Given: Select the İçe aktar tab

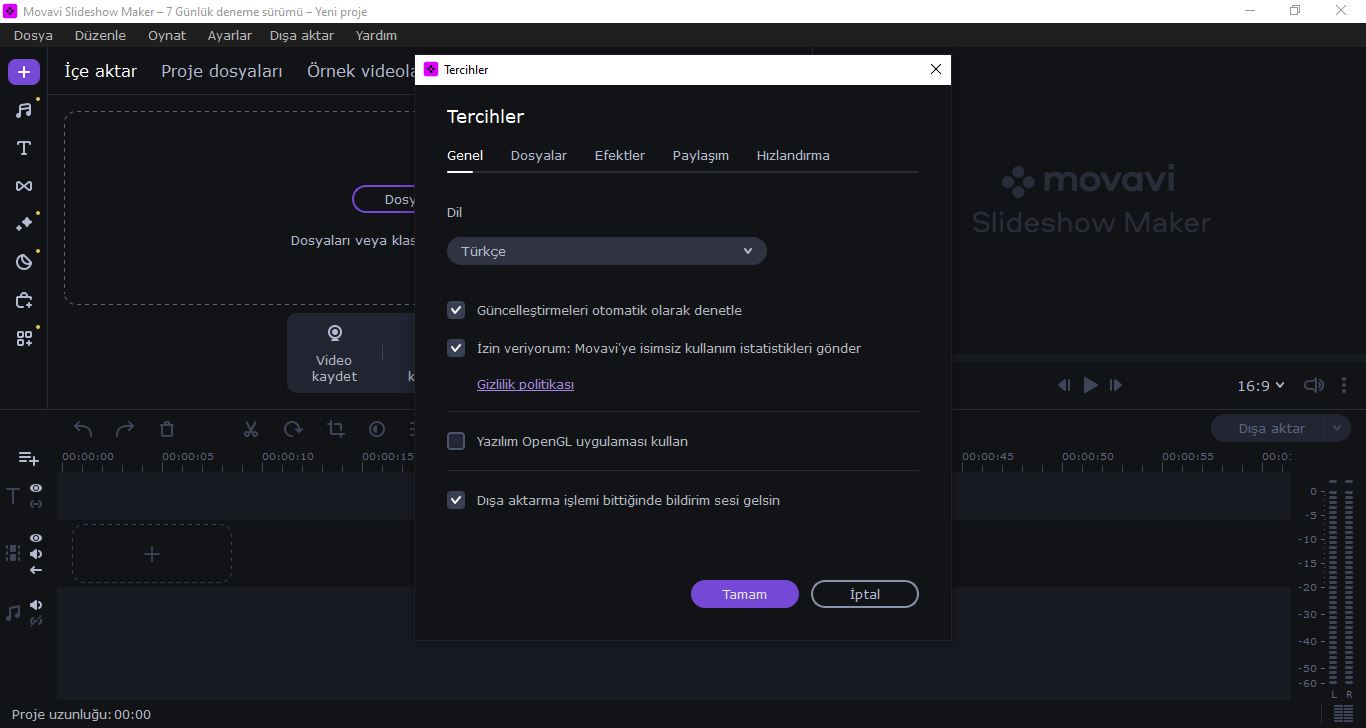Looking at the screenshot, I should pyautogui.click(x=100, y=71).
